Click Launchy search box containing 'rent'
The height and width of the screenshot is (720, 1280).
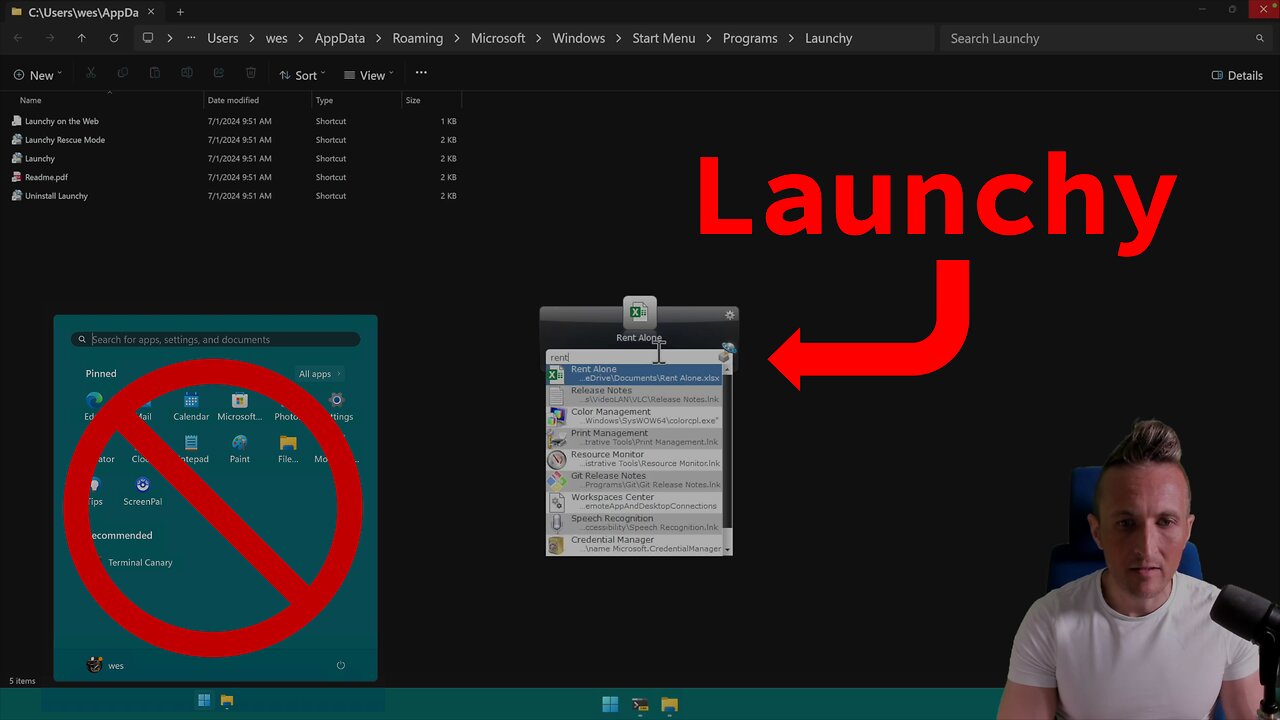coord(632,357)
